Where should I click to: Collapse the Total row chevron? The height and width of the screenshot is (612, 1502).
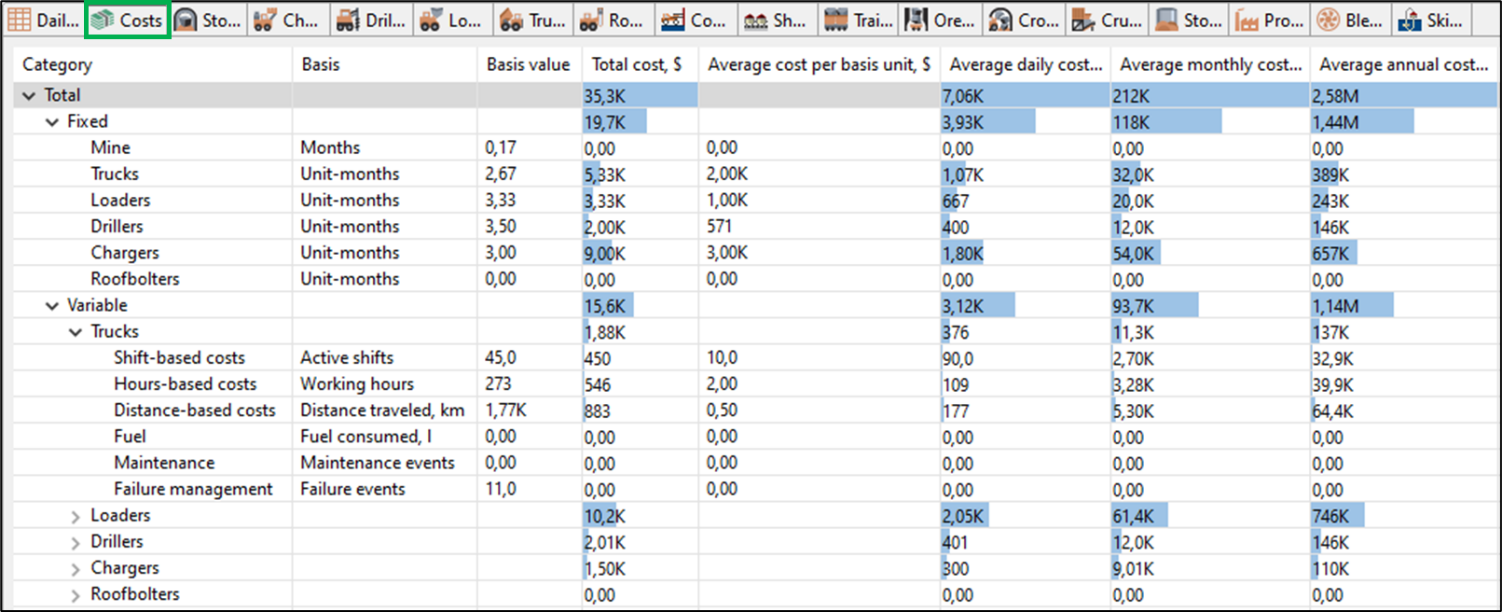(28, 96)
